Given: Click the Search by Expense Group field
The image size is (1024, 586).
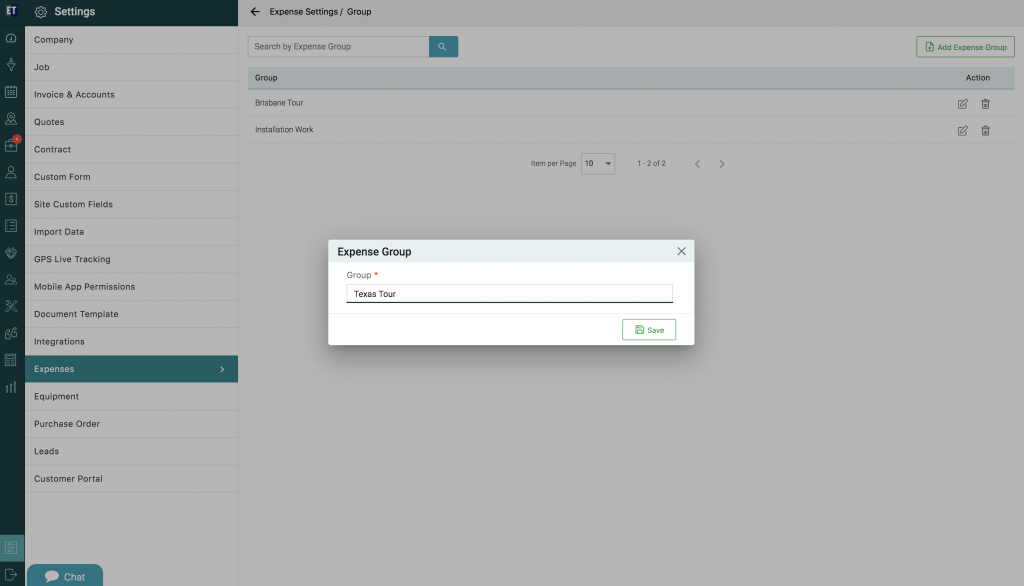Looking at the screenshot, I should (x=338, y=46).
